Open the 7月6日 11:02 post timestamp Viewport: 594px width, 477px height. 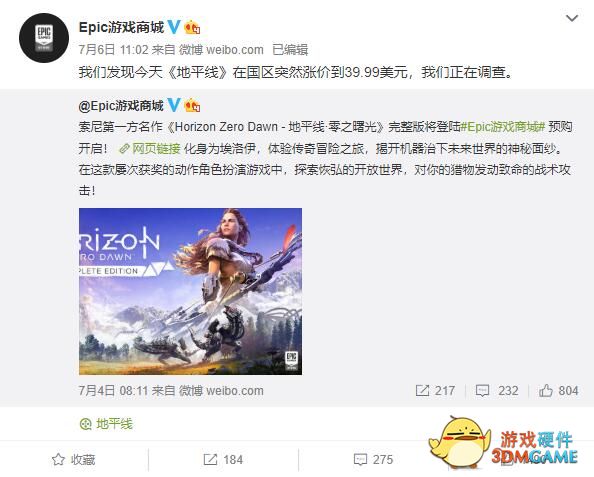coord(113,50)
